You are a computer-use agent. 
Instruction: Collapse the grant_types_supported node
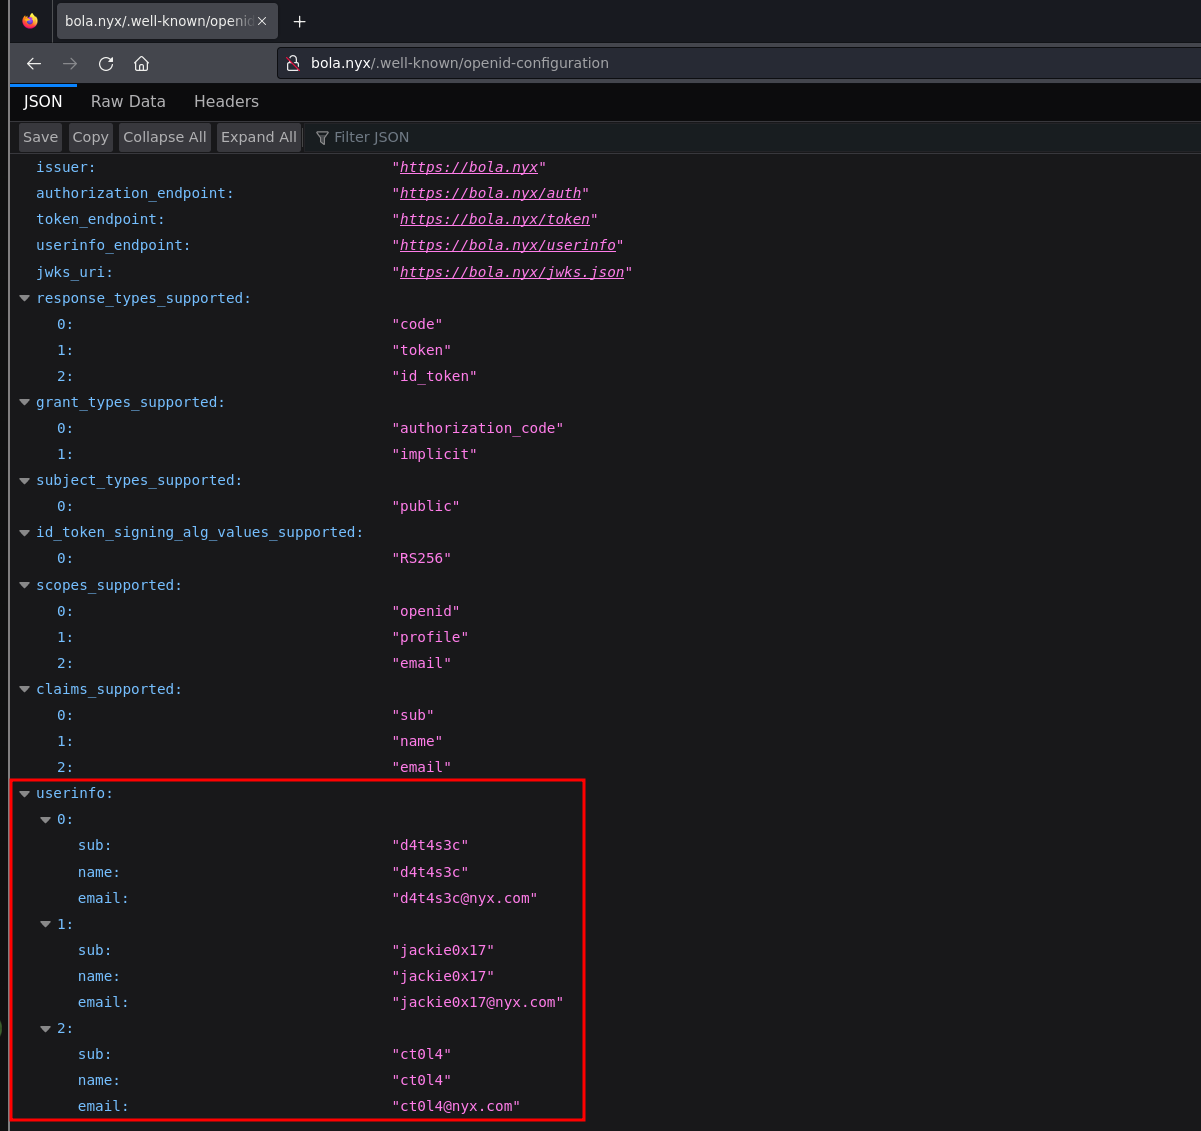pos(24,402)
